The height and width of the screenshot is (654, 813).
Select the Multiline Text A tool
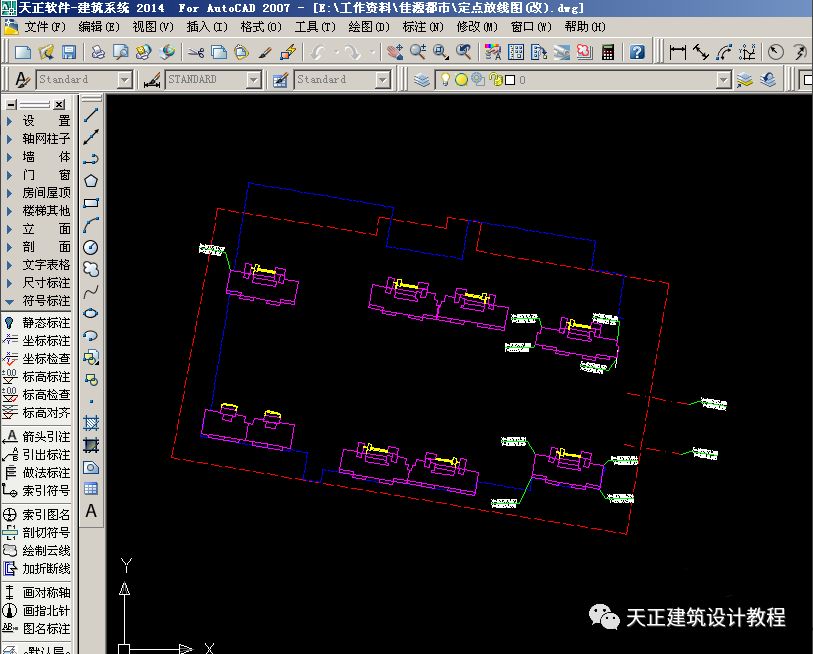[x=91, y=511]
